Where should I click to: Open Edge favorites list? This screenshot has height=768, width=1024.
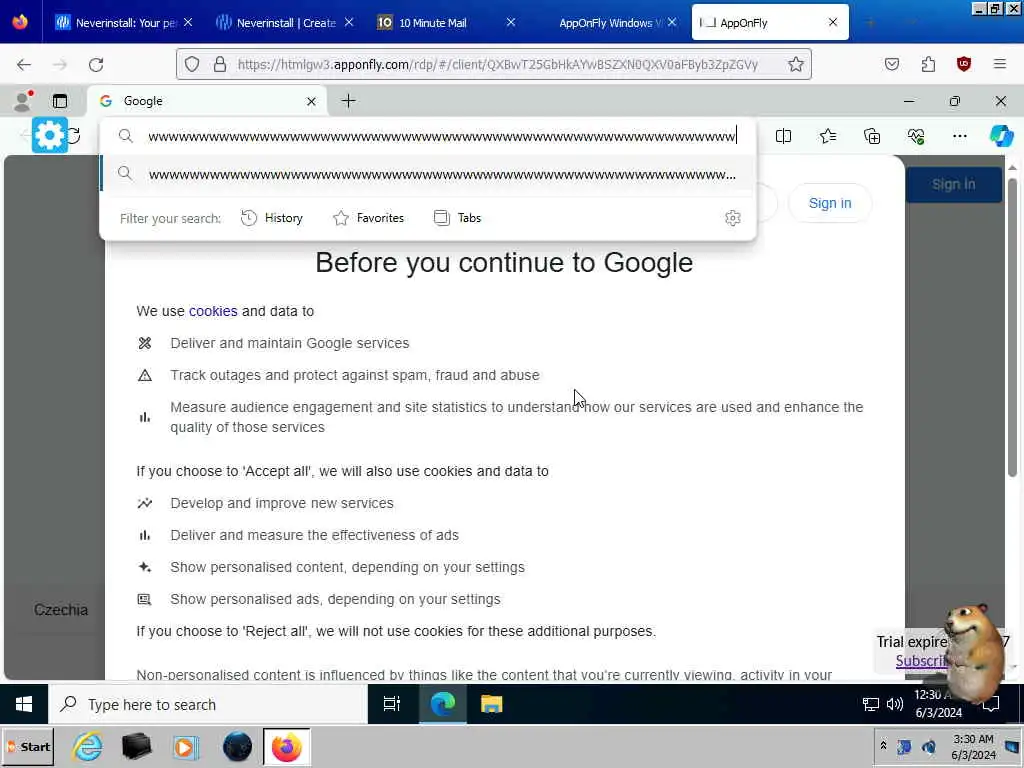828,136
